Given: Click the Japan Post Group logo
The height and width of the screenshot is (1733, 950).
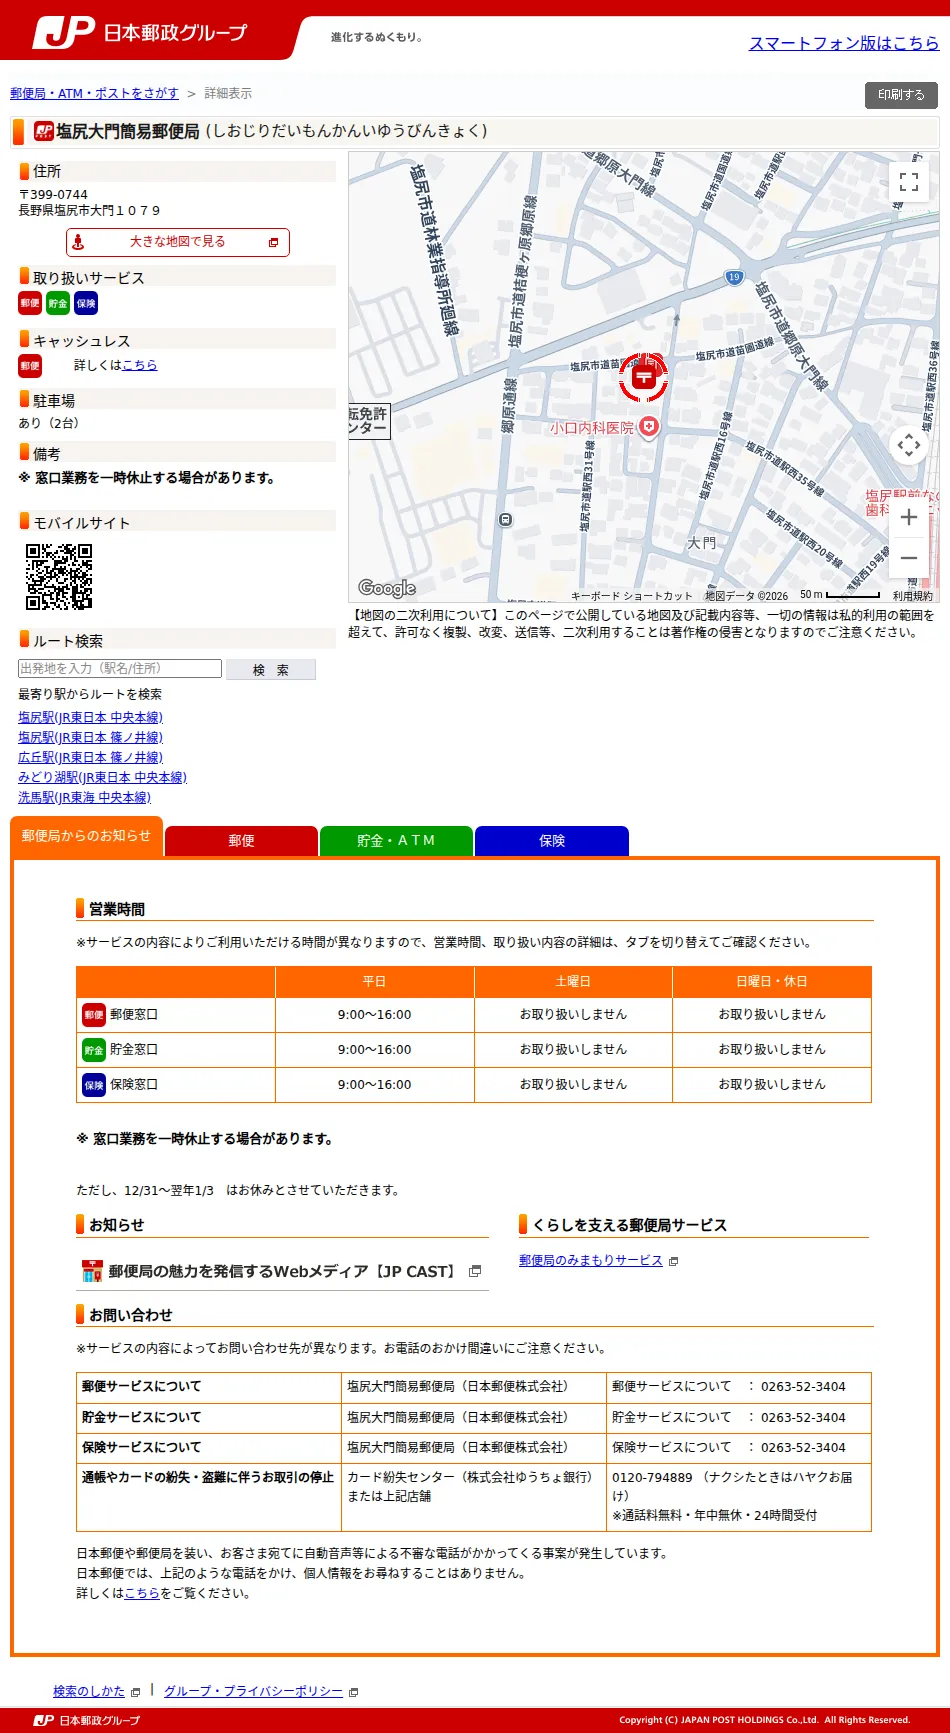Looking at the screenshot, I should coord(140,33).
